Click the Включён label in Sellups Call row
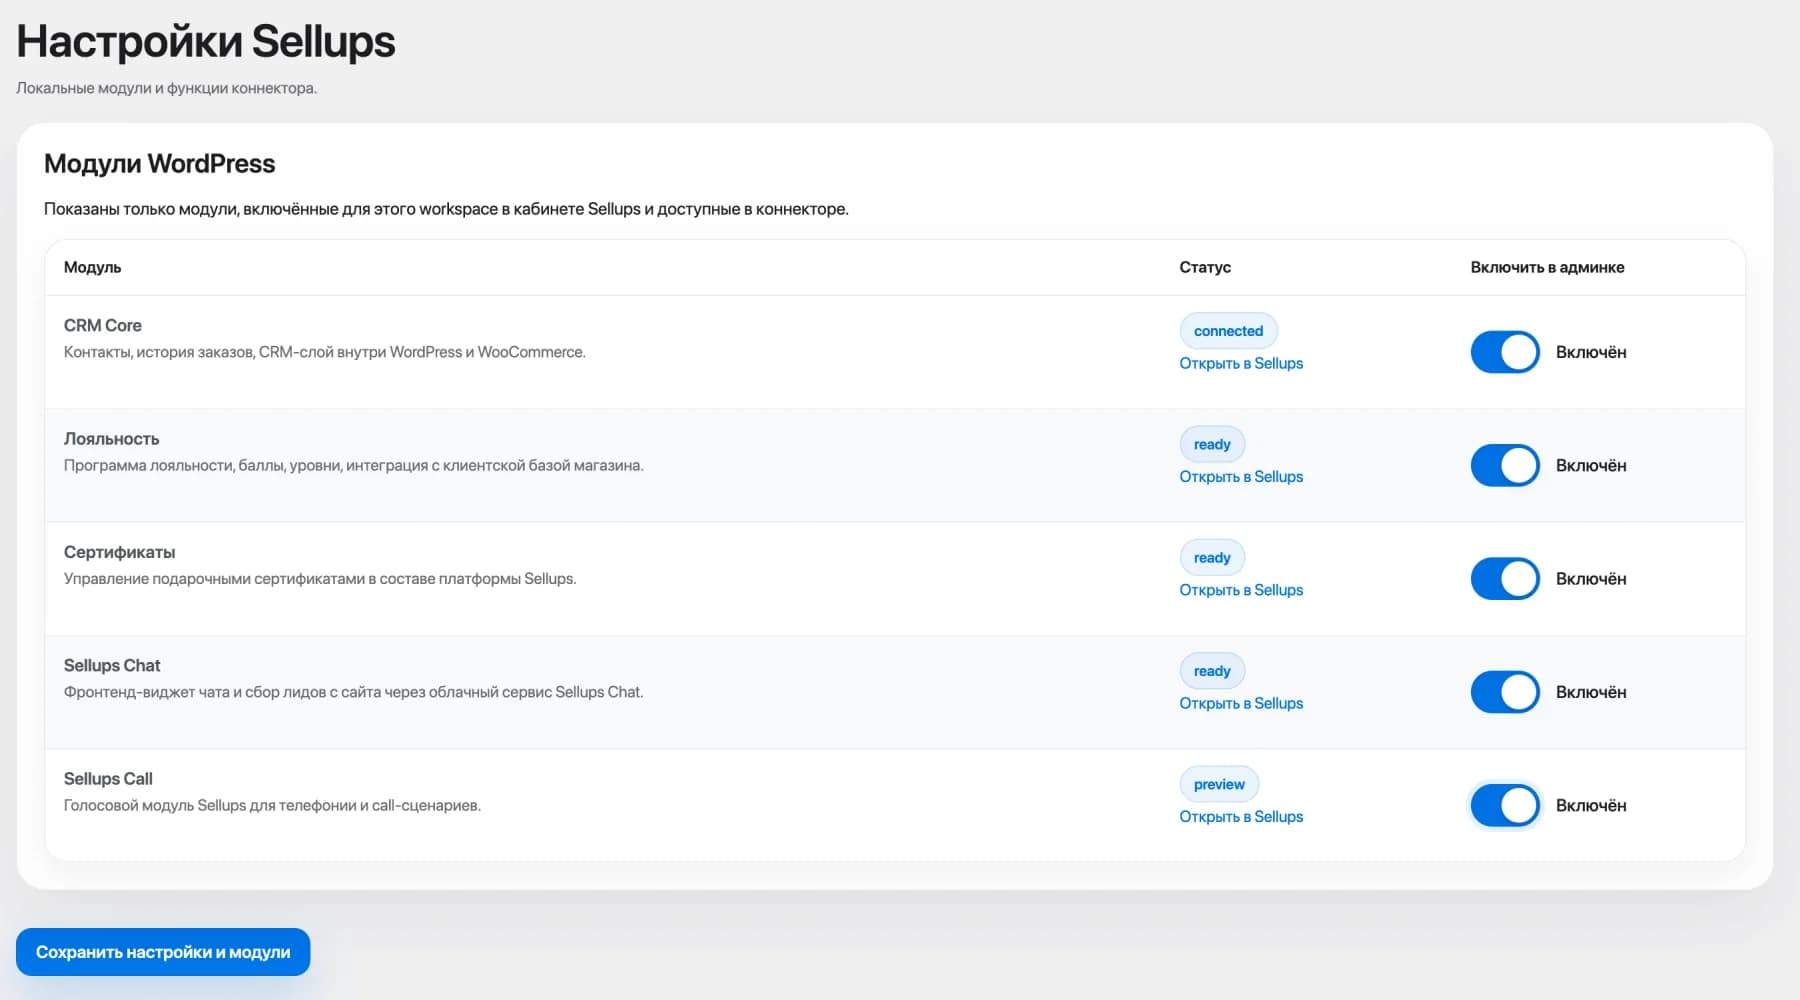 (x=1591, y=805)
